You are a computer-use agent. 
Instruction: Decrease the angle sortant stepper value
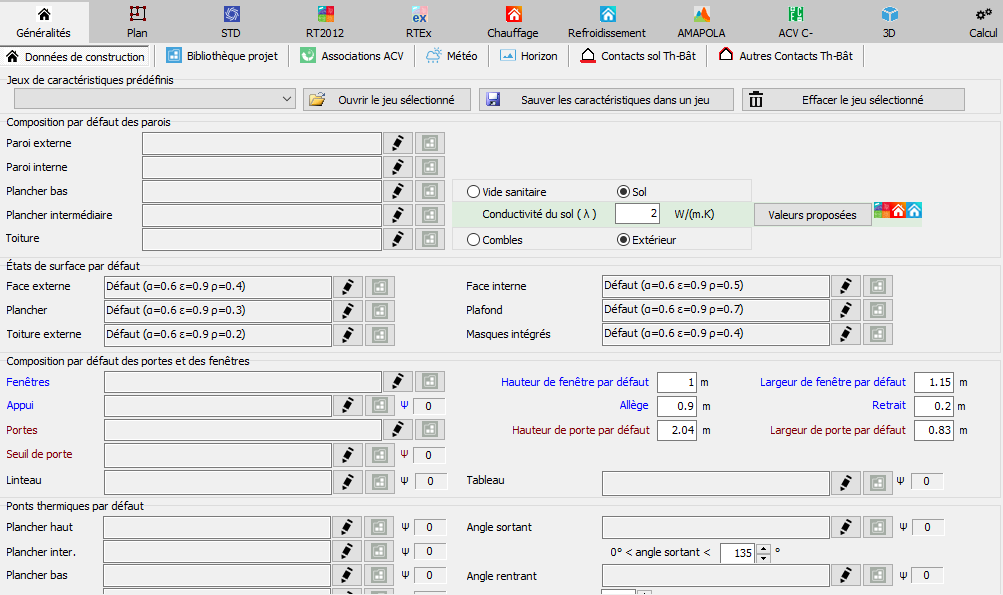(x=764, y=558)
